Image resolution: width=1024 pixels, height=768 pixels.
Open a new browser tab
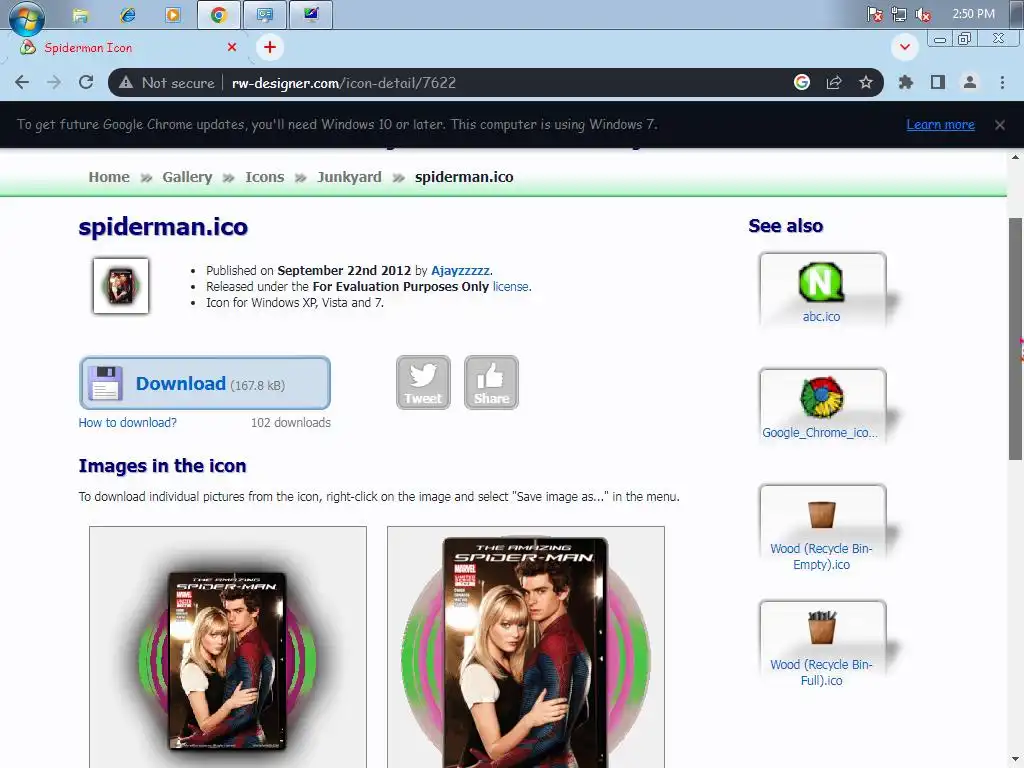[270, 47]
